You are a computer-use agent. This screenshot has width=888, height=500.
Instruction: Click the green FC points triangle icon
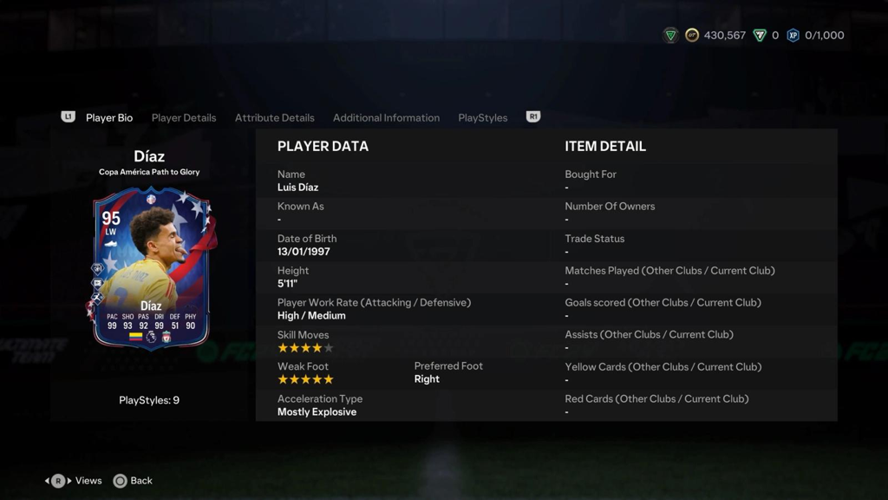[x=759, y=36]
